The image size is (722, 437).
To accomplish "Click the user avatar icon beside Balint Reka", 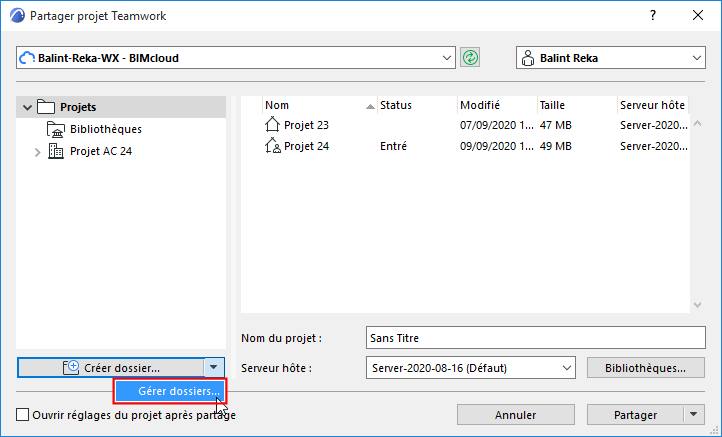I will pyautogui.click(x=528, y=58).
